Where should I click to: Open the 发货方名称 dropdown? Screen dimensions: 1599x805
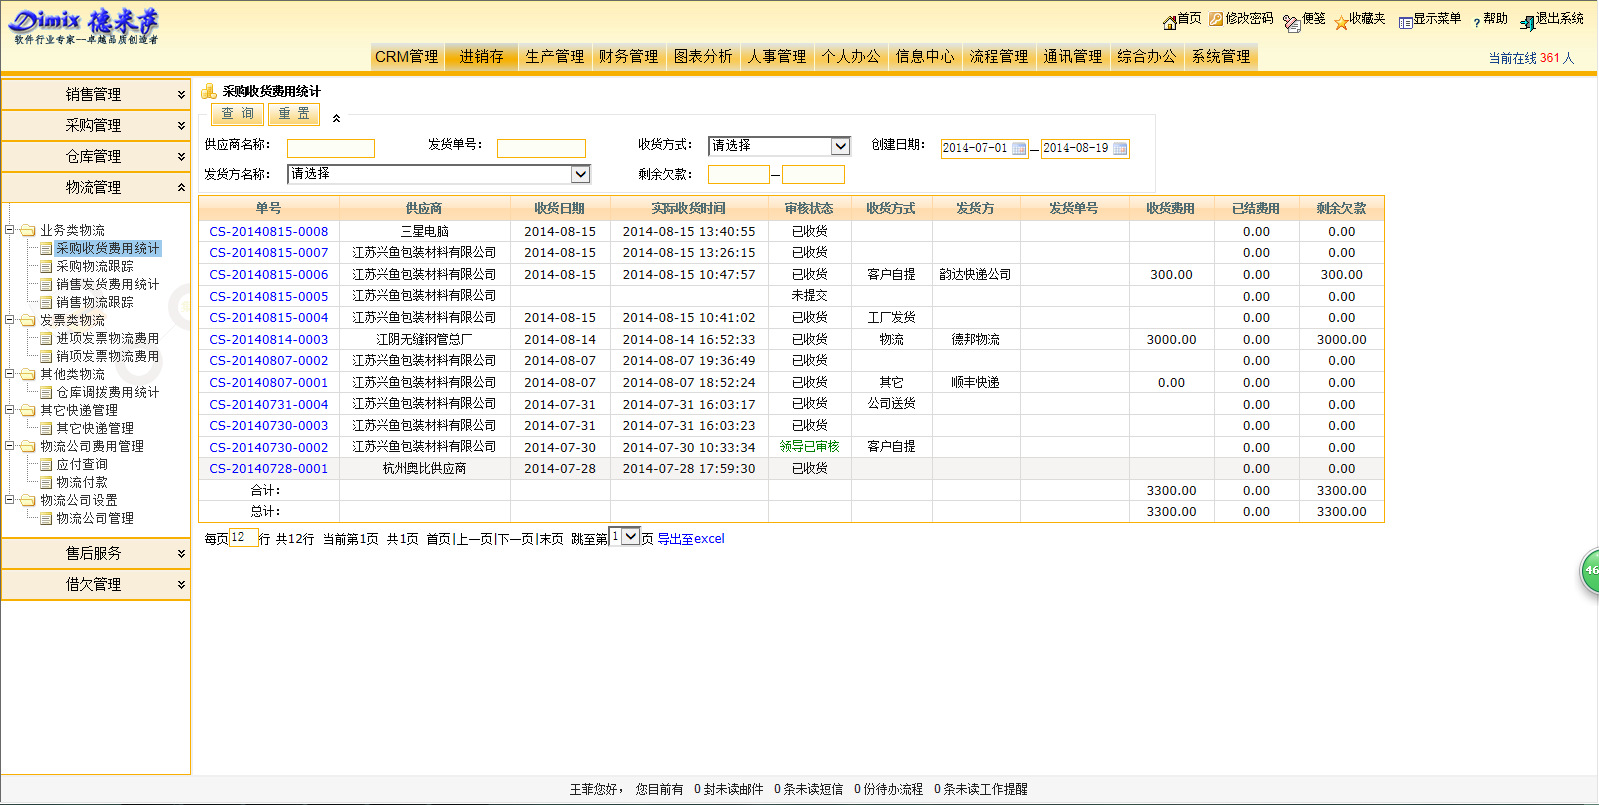pyautogui.click(x=439, y=174)
